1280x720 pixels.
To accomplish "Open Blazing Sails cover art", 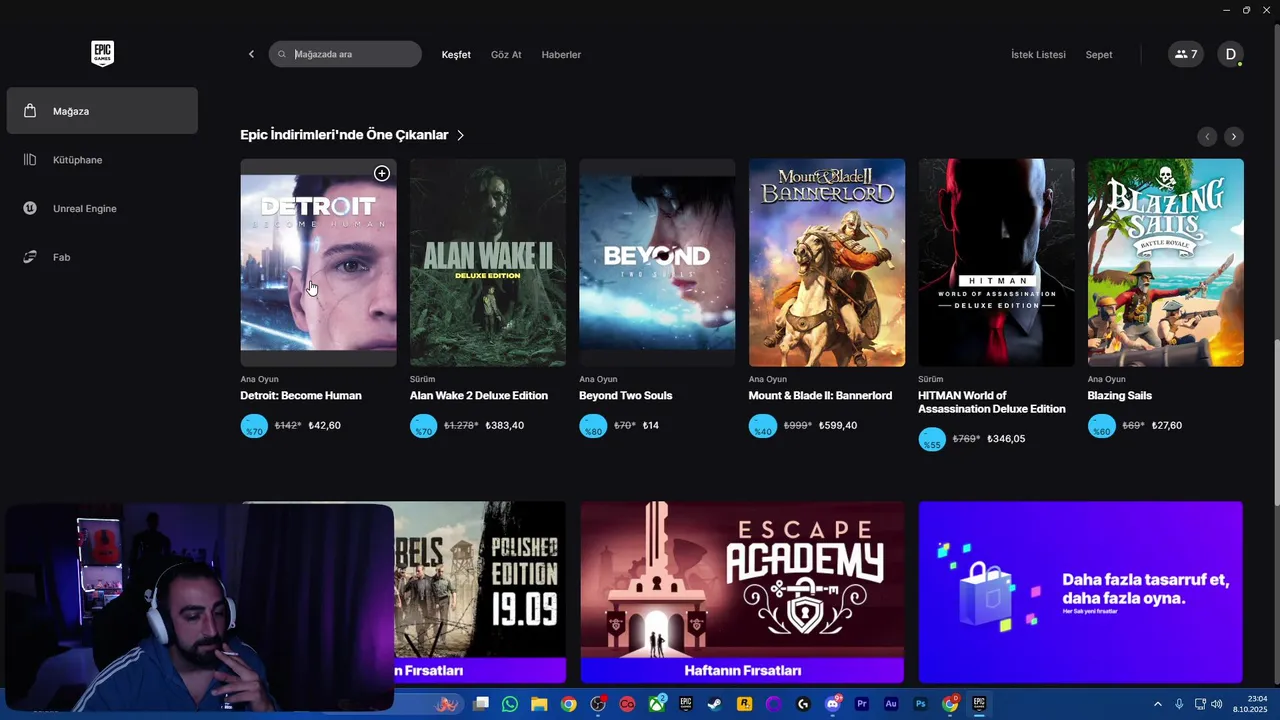I will pos(1166,263).
